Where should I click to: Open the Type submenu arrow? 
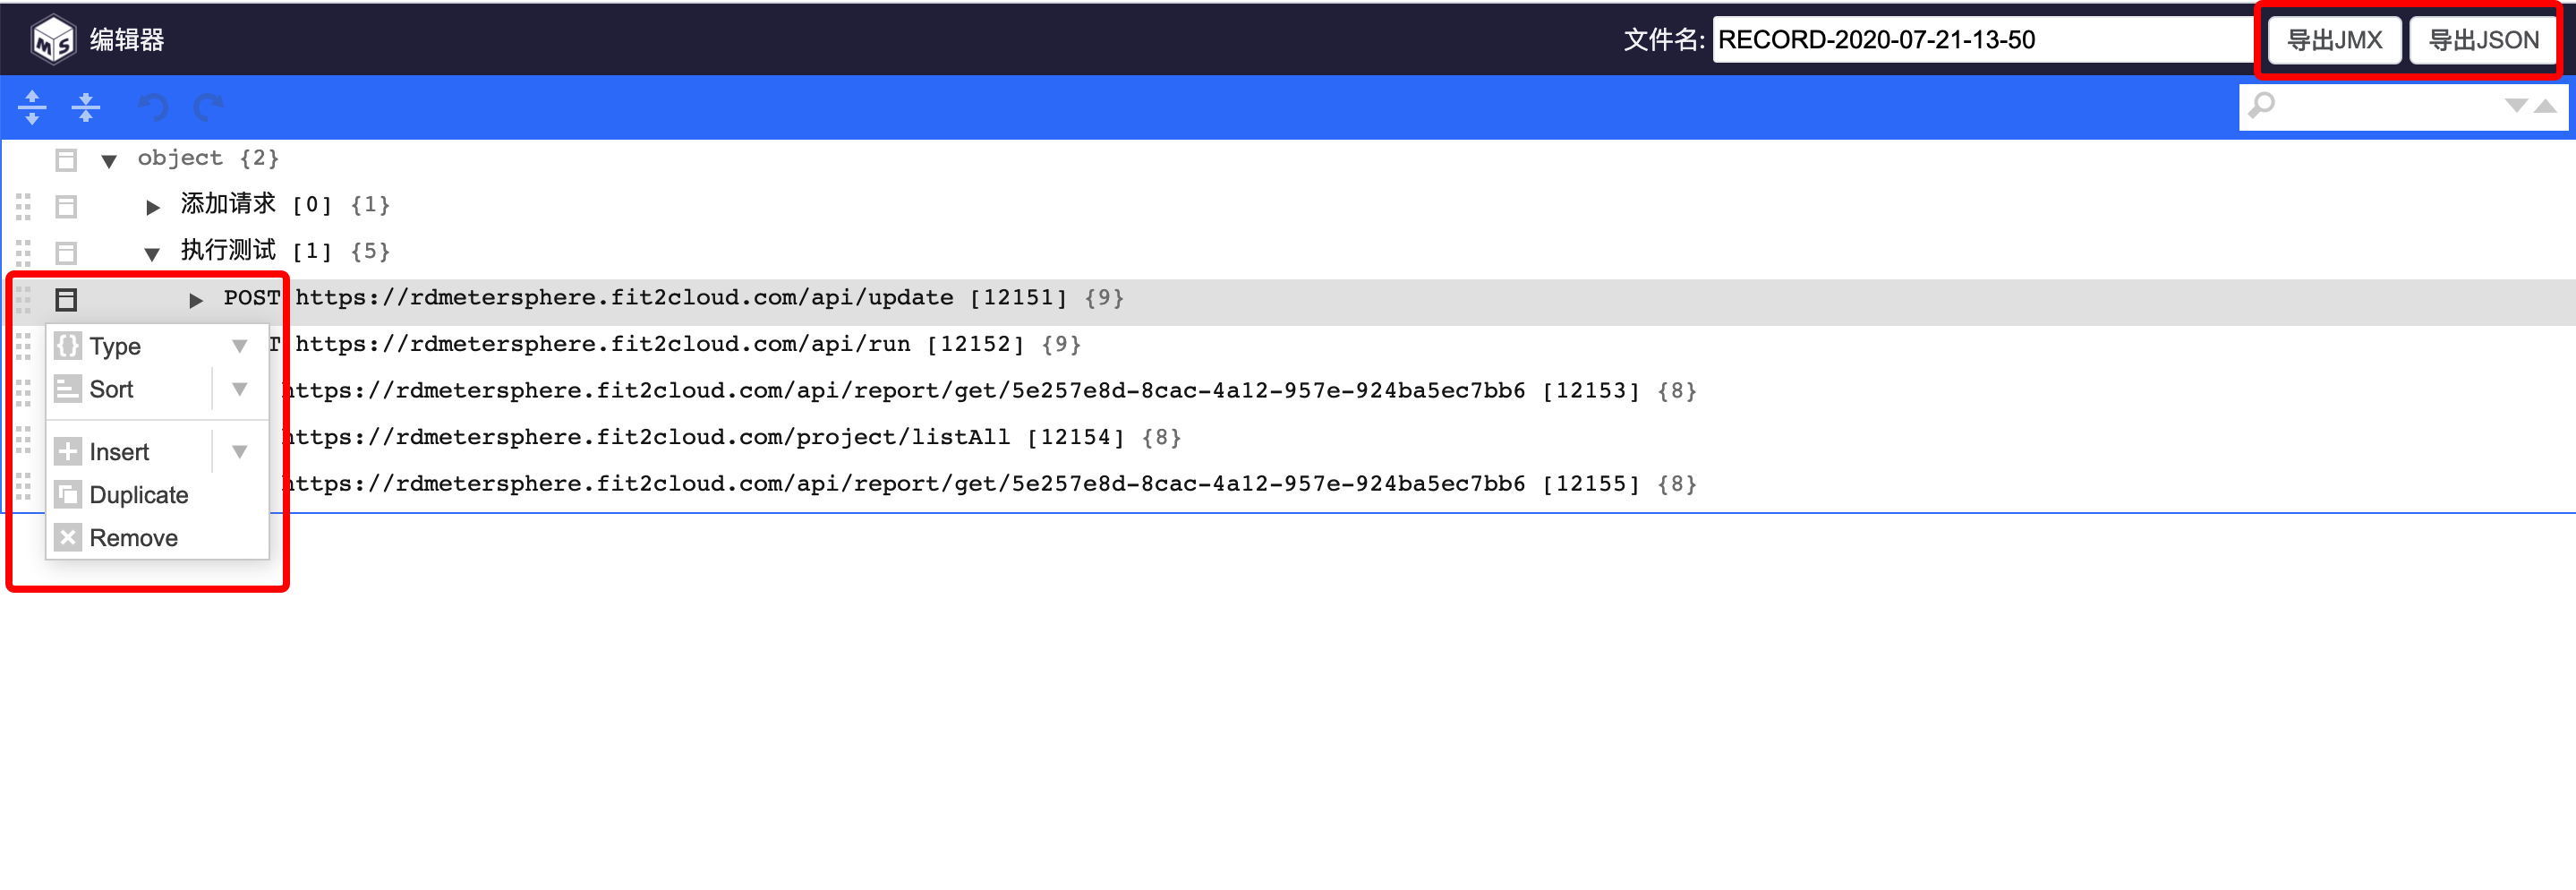(x=240, y=346)
